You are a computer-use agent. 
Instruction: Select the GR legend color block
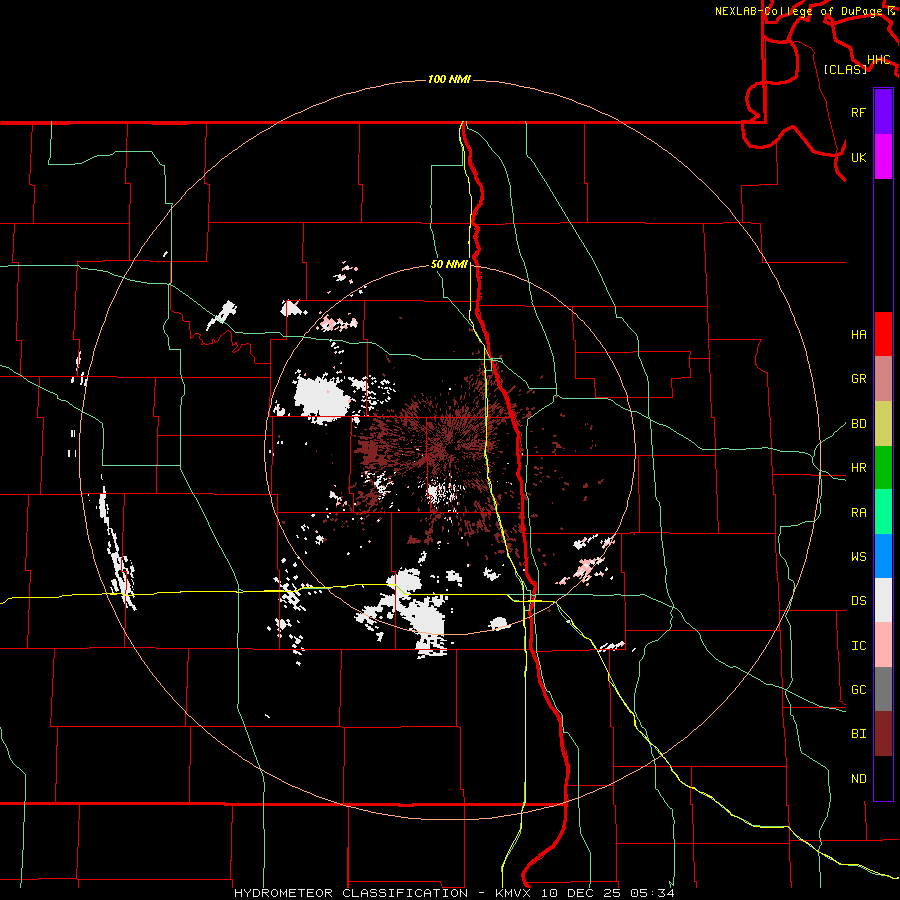click(883, 379)
